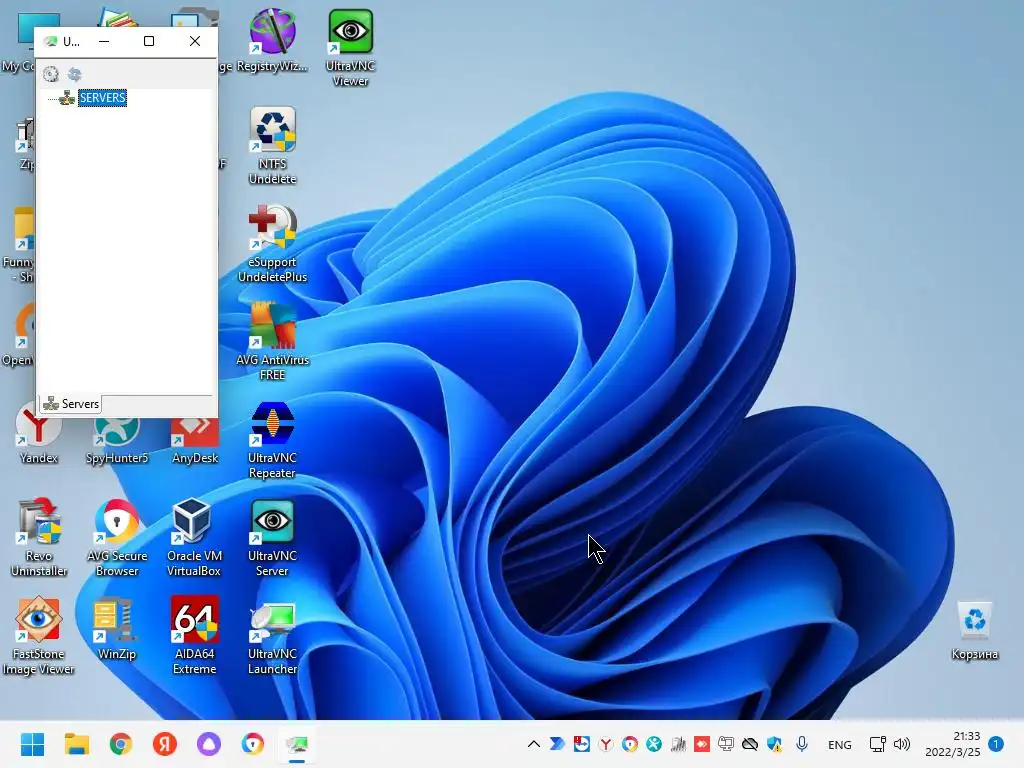The height and width of the screenshot is (768, 1024).
Task: Open AVG Secure Browser desktop icon
Action: click(x=117, y=537)
